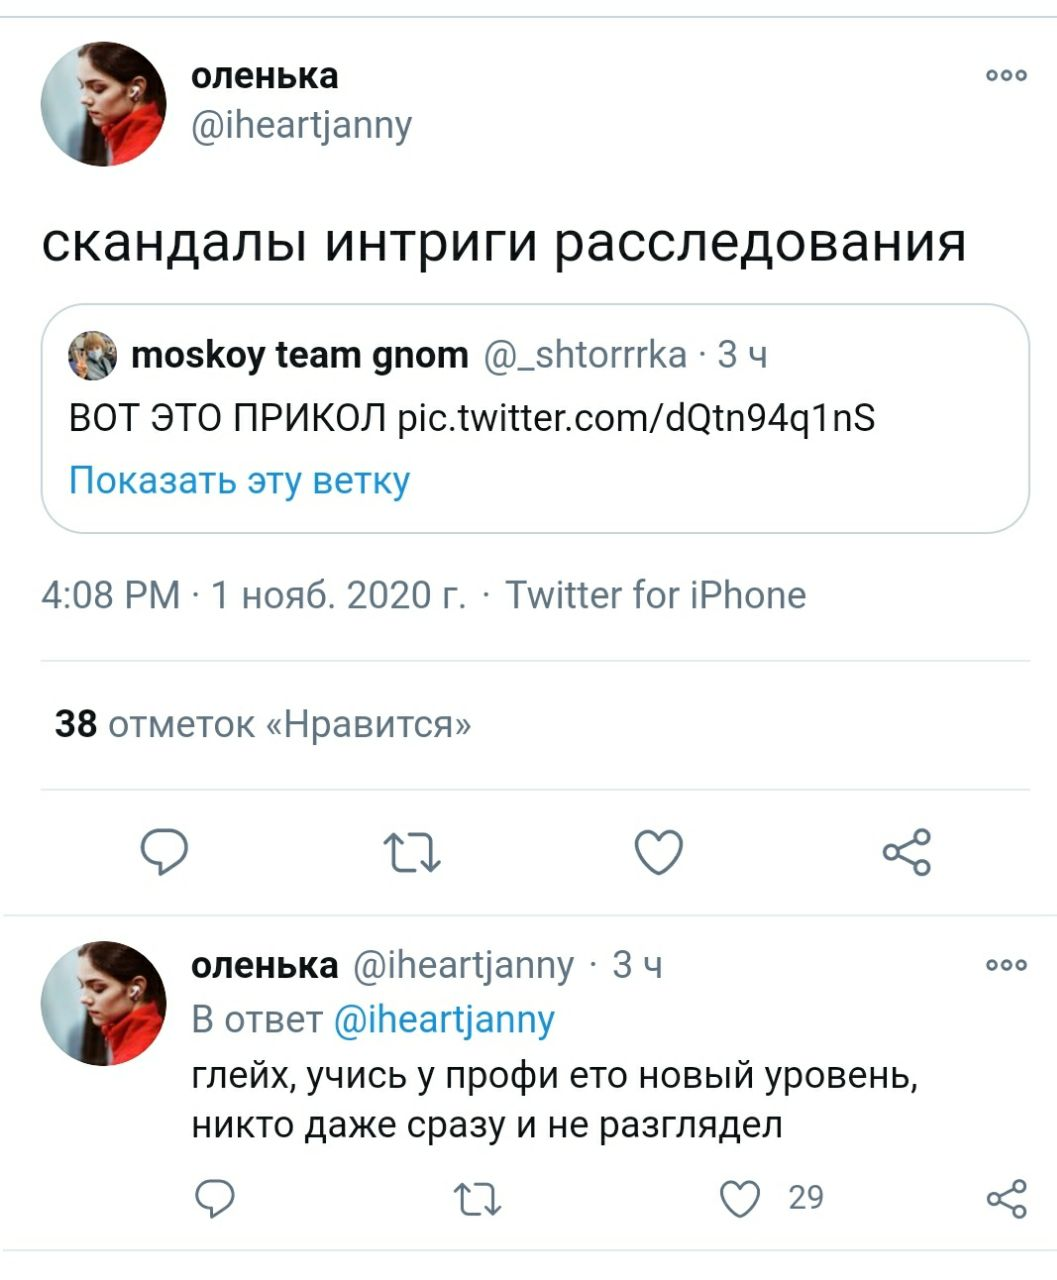This screenshot has width=1057, height=1280.
Task: Open main tweet author's profile picture
Action: point(103,104)
